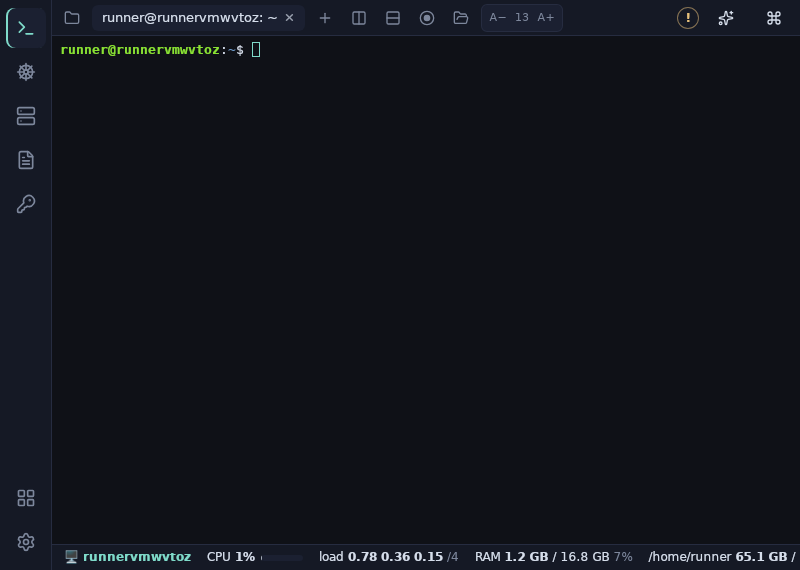Open the Terminal view in sidebar

pos(26,28)
